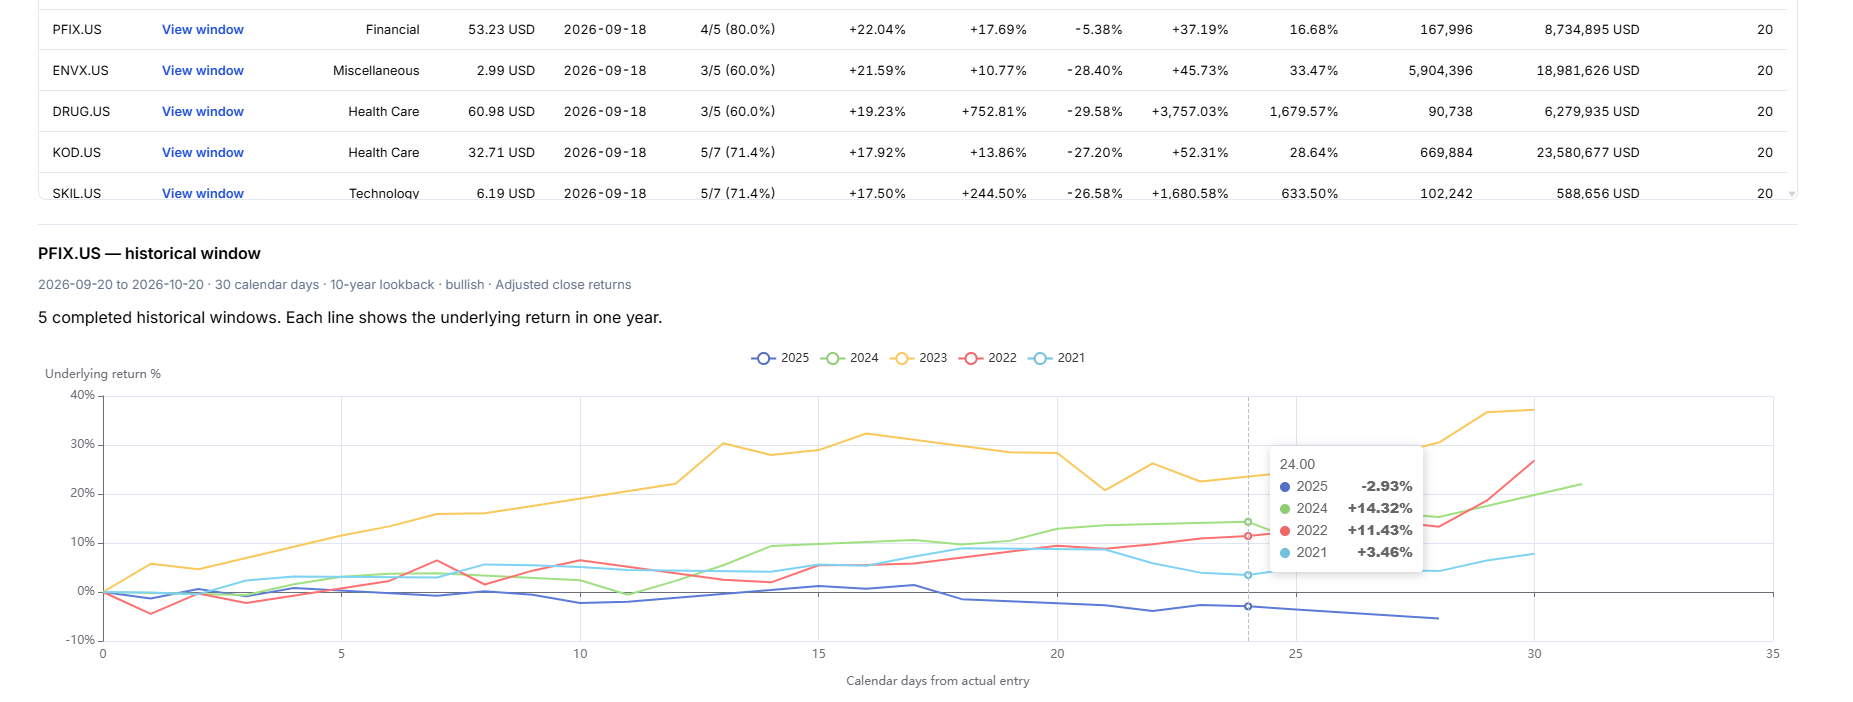Click the table scrollbar down arrow
This screenshot has height=702, width=1853.
1791,194
